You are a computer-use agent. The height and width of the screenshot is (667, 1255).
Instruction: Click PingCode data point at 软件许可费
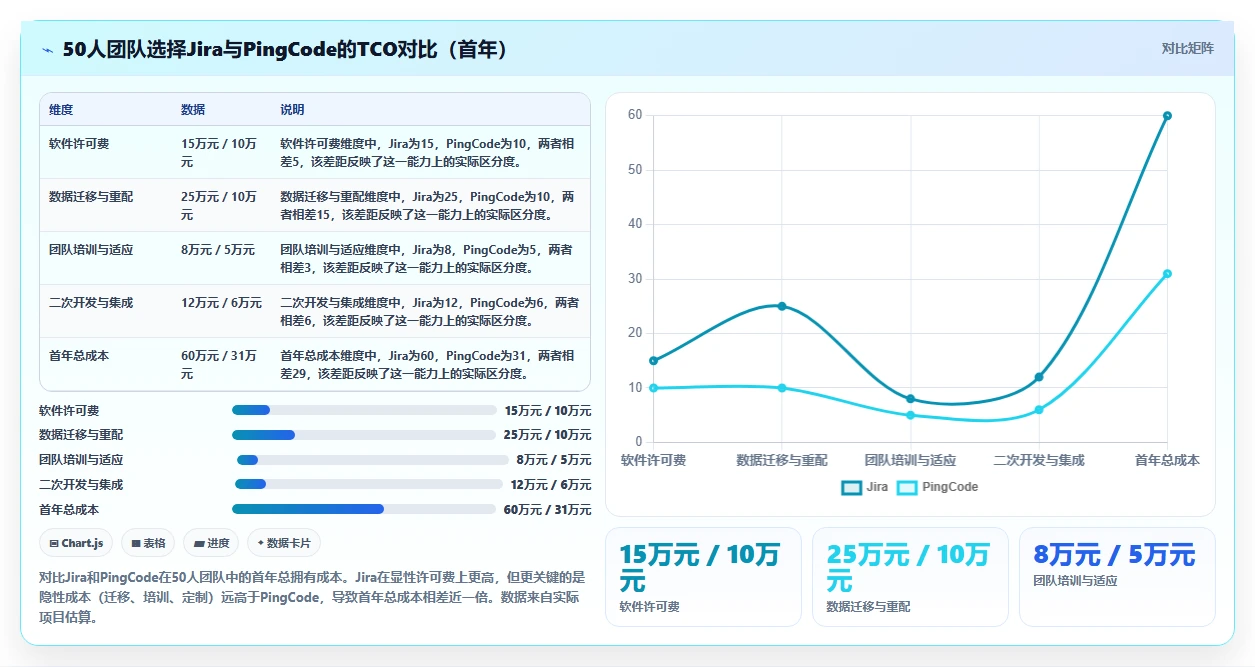(653, 388)
